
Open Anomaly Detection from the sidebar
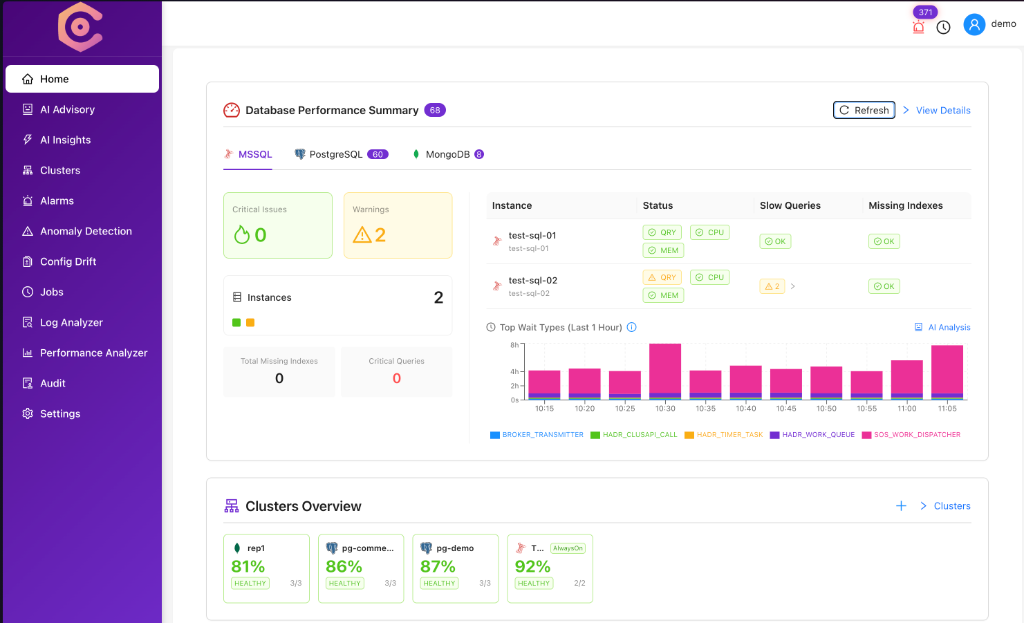(x=85, y=231)
